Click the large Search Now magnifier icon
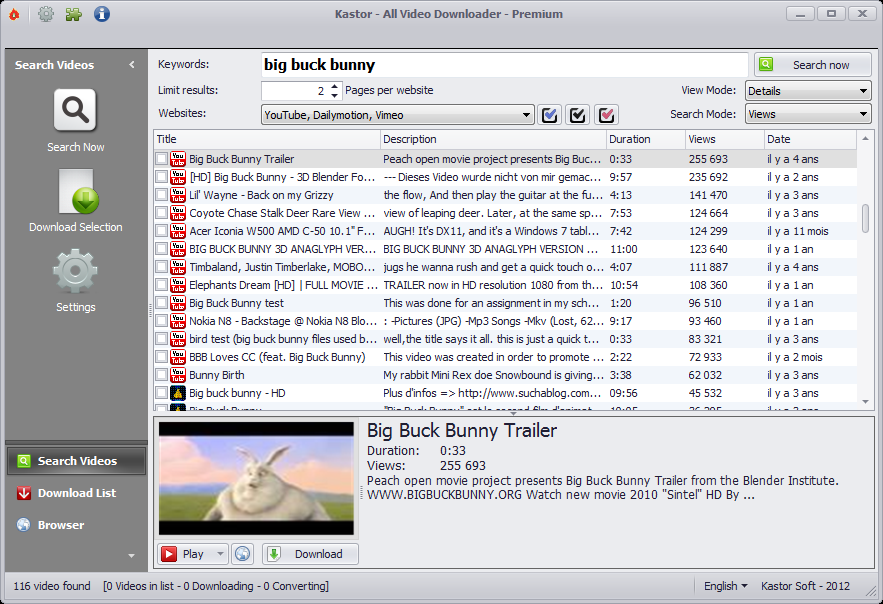Image resolution: width=883 pixels, height=604 pixels. coord(75,111)
